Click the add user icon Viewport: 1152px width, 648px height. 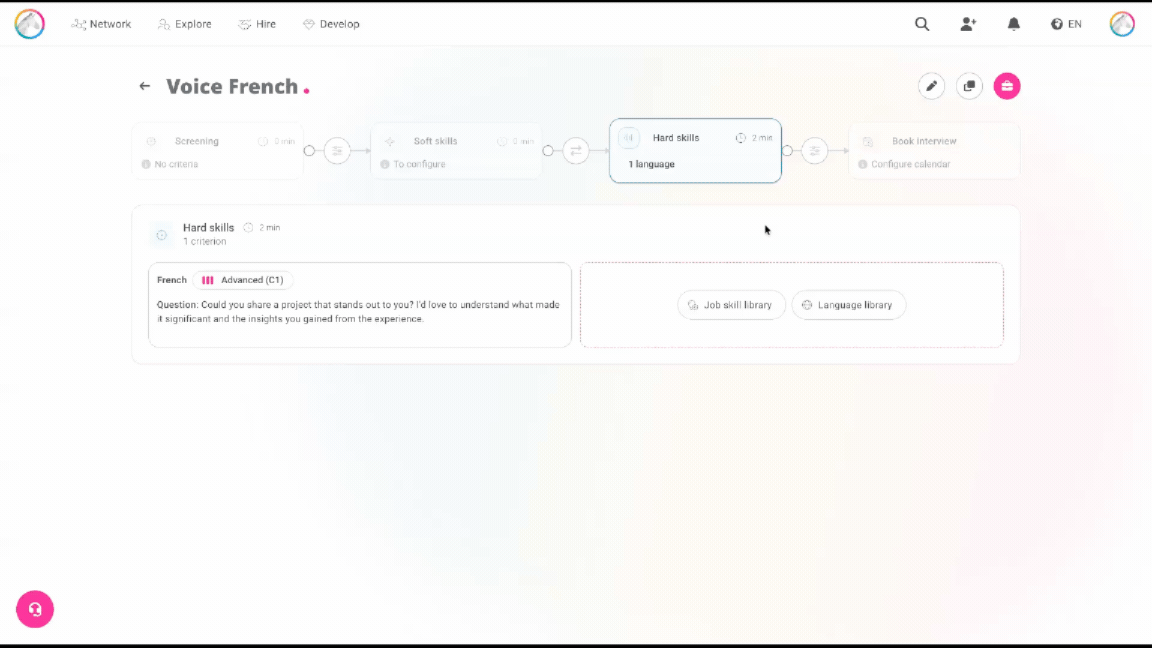click(968, 24)
